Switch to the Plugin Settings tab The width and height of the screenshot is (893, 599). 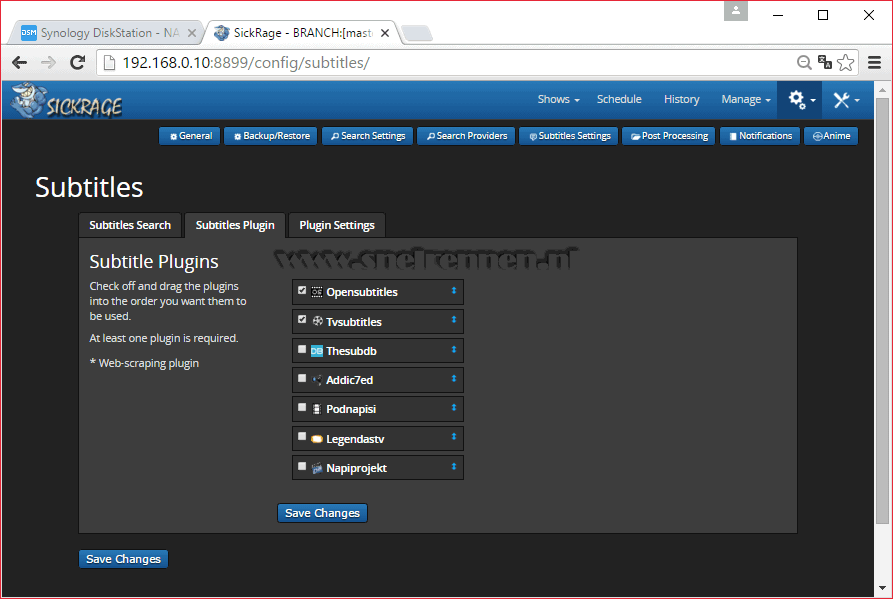tap(337, 225)
